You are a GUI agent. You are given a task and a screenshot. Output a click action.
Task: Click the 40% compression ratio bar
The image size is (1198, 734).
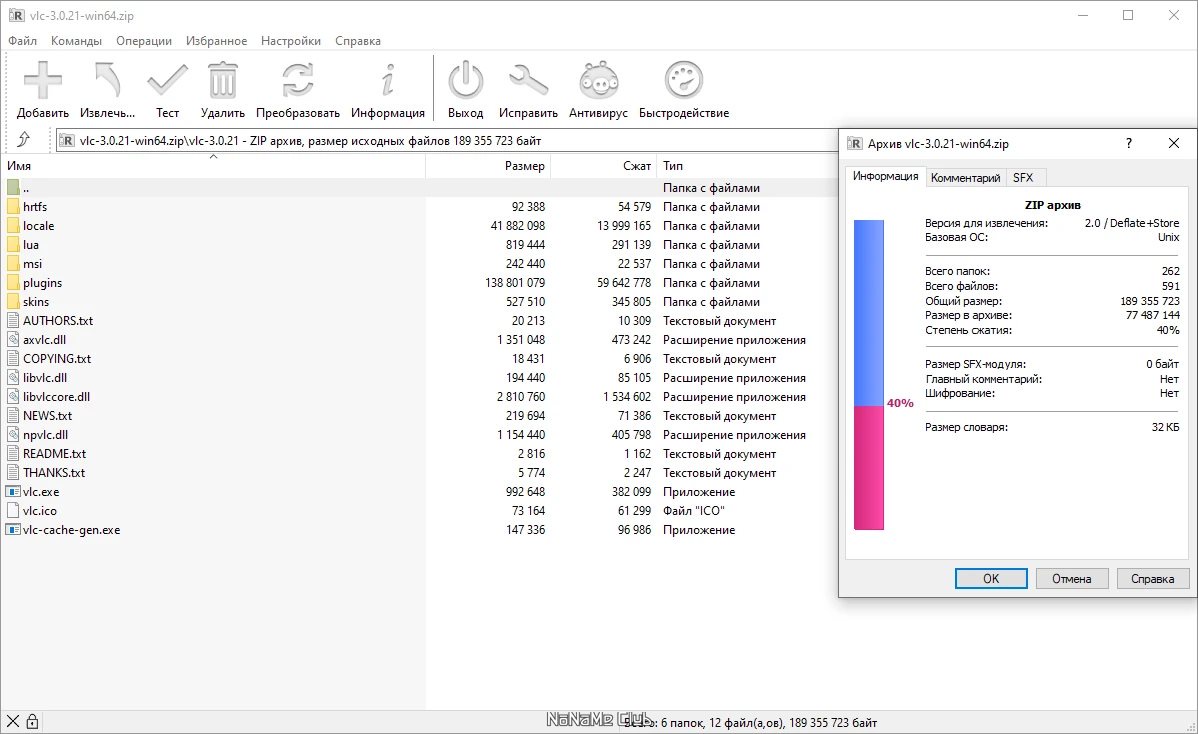[869, 374]
